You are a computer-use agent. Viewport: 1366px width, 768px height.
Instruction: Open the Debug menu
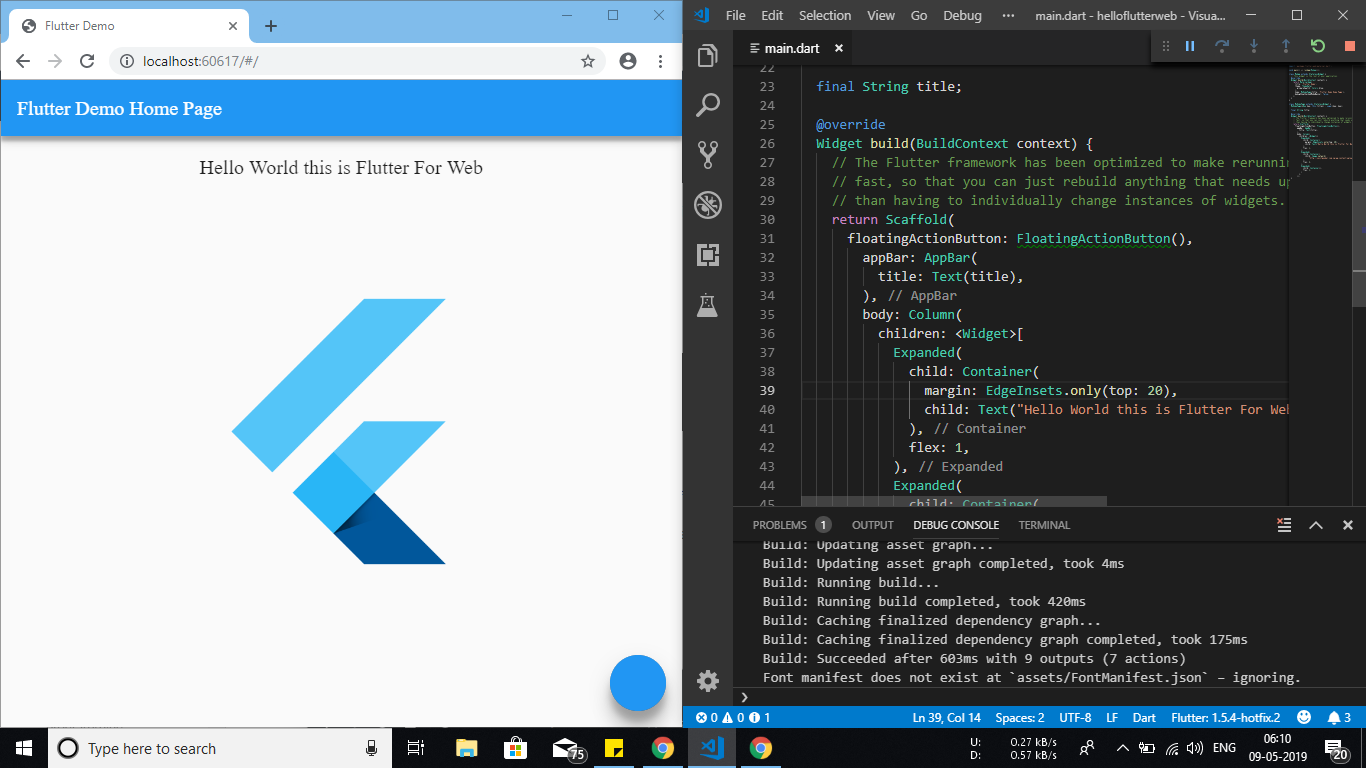coord(963,15)
